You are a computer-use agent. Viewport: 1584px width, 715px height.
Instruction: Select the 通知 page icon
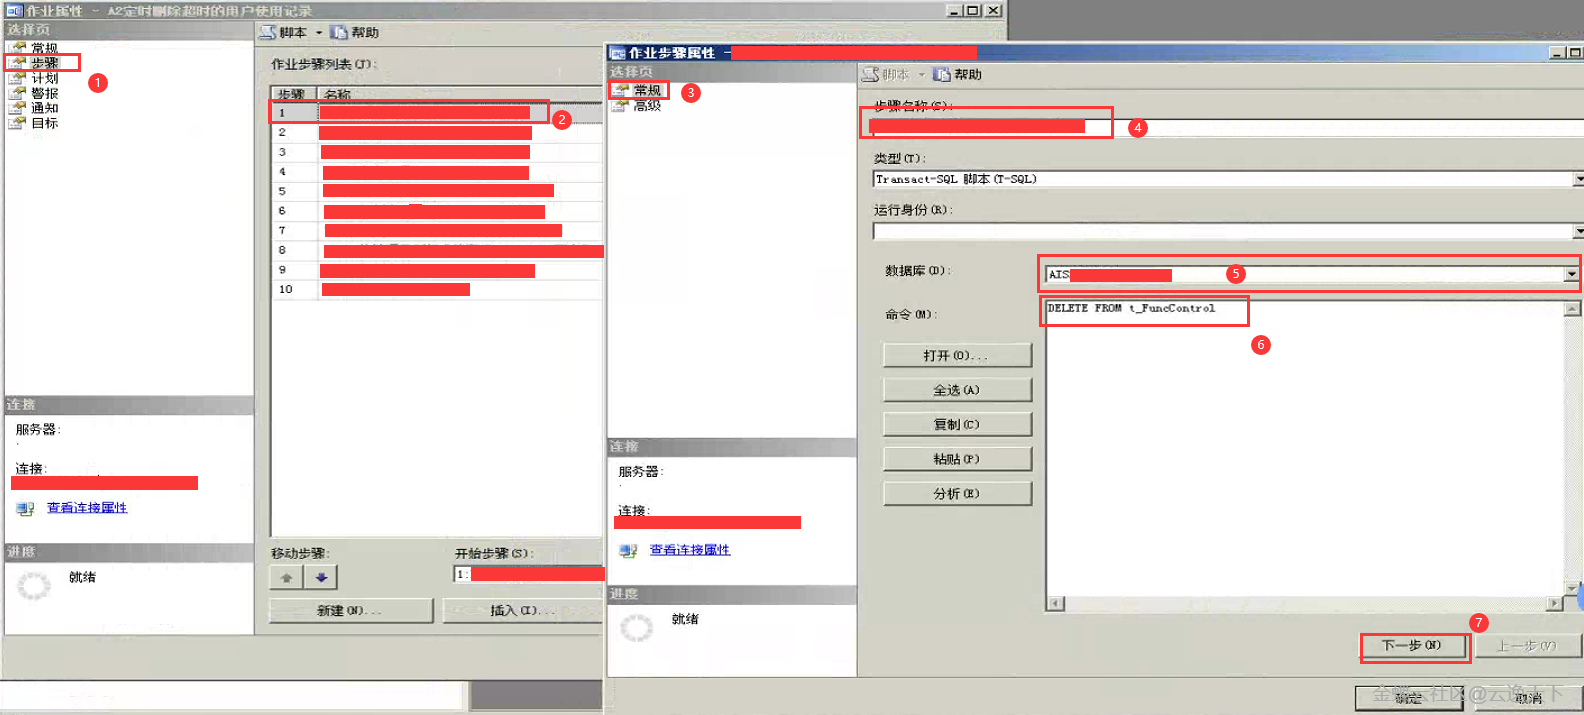click(18, 108)
